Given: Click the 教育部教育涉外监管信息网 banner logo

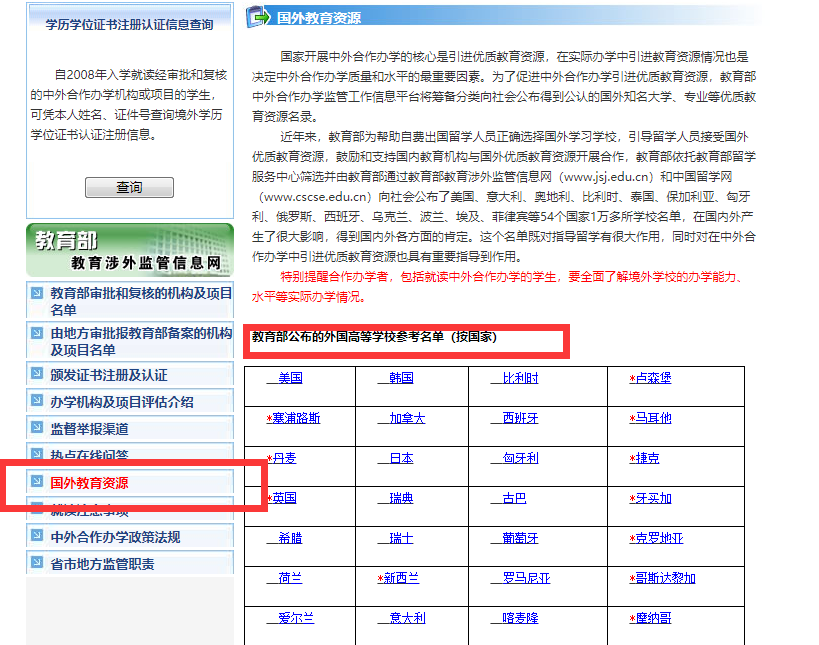Looking at the screenshot, I should point(128,249).
